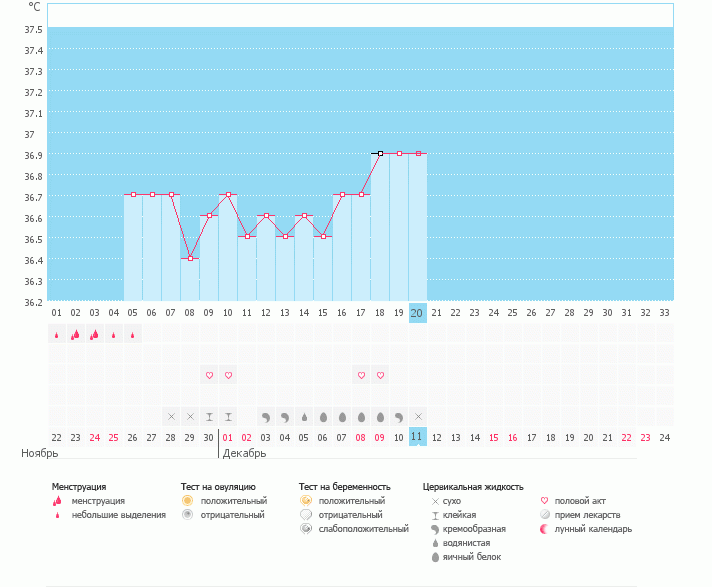The height and width of the screenshot is (587, 712).
Task: Click the sticky cervical fluid icon on day 10
Action: pyautogui.click(x=228, y=416)
